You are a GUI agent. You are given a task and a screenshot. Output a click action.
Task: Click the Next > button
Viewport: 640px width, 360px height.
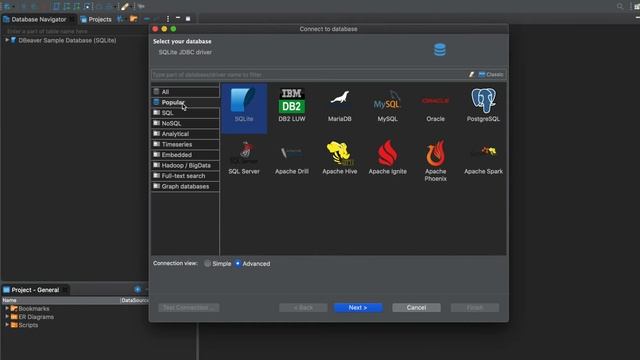(358, 307)
